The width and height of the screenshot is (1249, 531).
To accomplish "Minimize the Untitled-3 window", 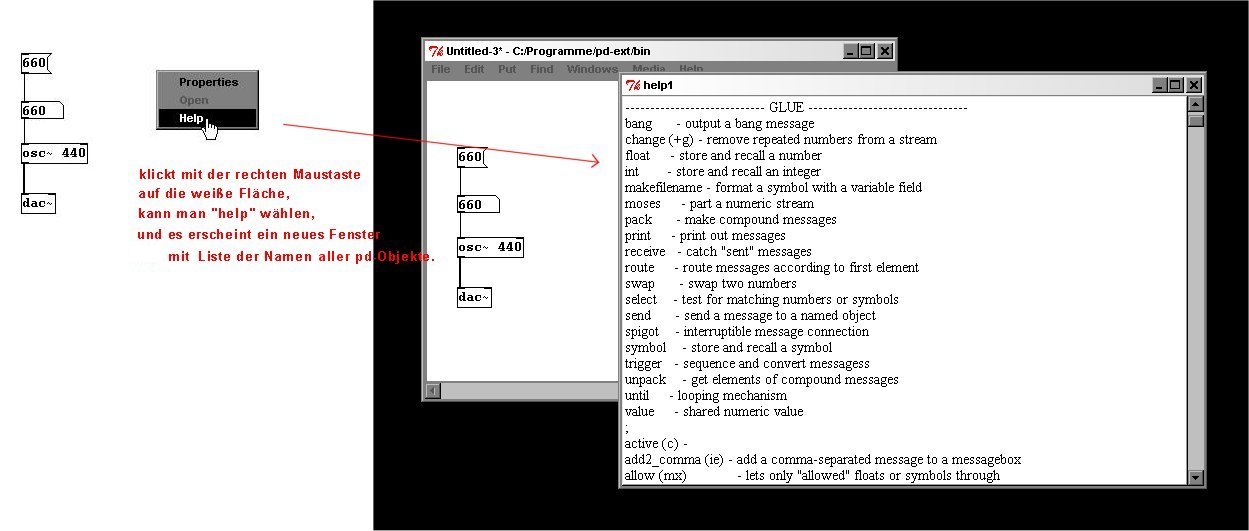I will 850,51.
